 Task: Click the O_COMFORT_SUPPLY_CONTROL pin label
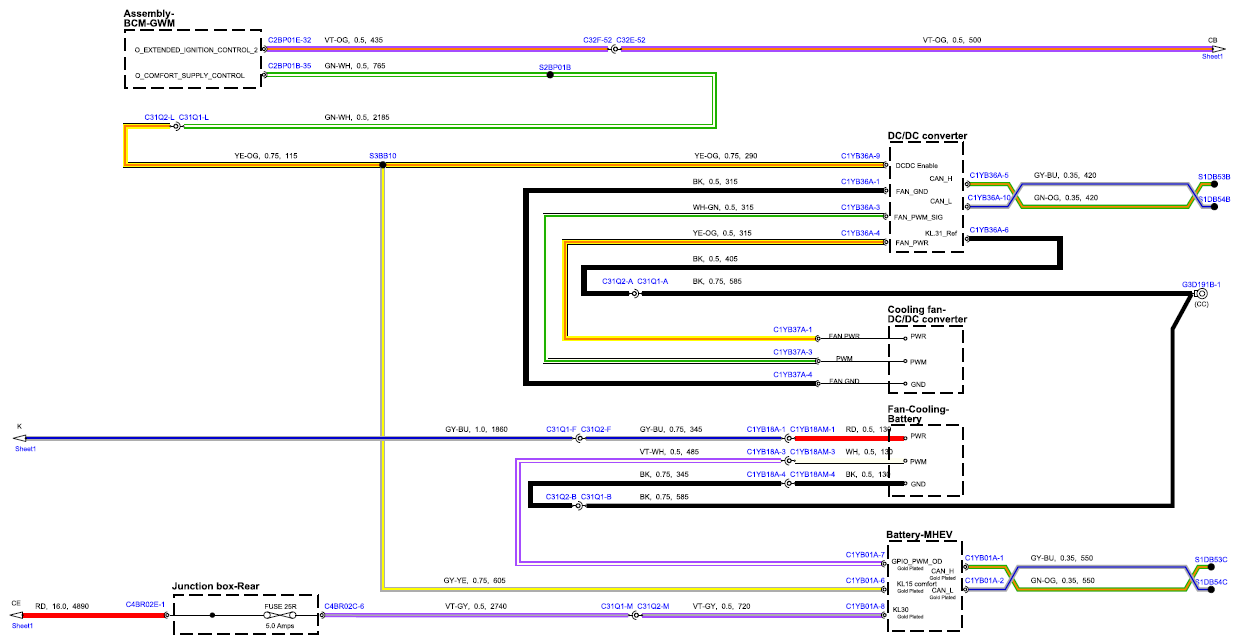click(189, 75)
